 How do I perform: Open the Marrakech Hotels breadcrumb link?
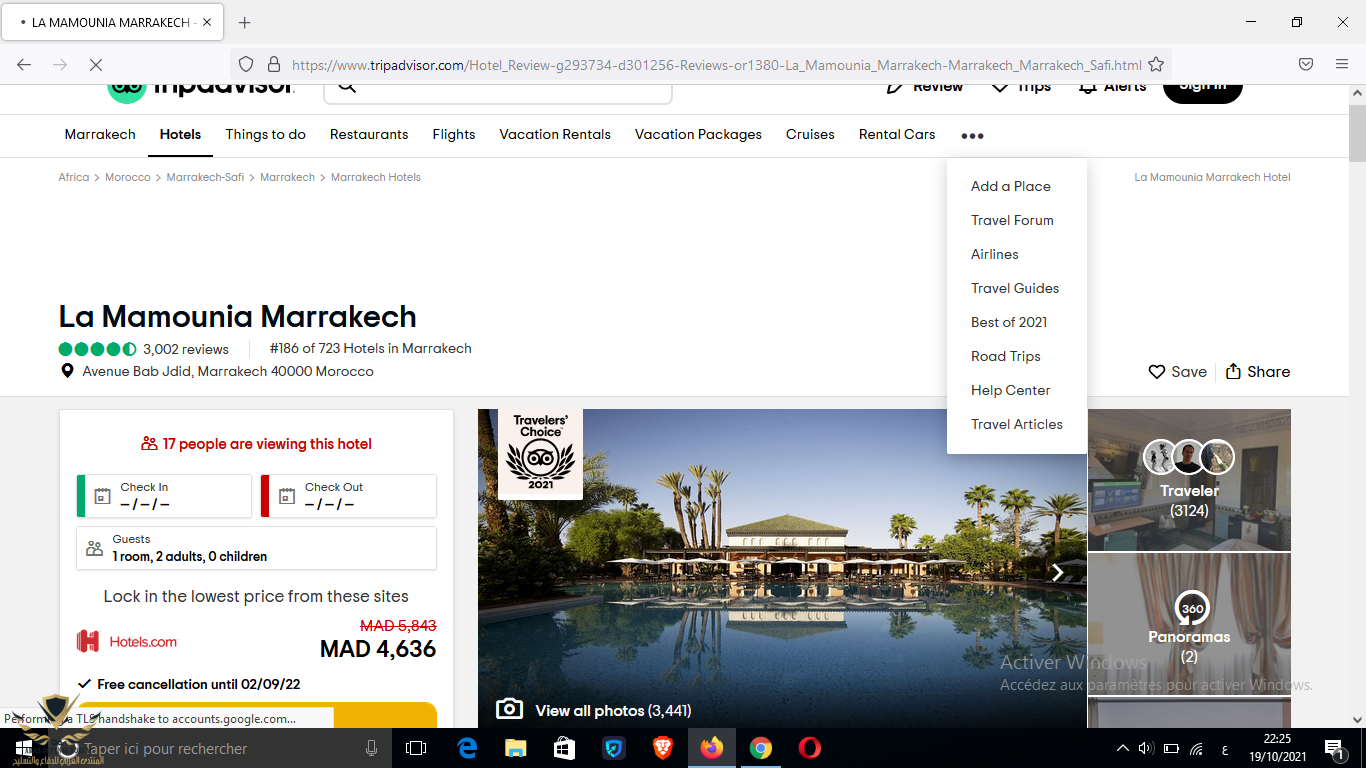click(x=375, y=177)
